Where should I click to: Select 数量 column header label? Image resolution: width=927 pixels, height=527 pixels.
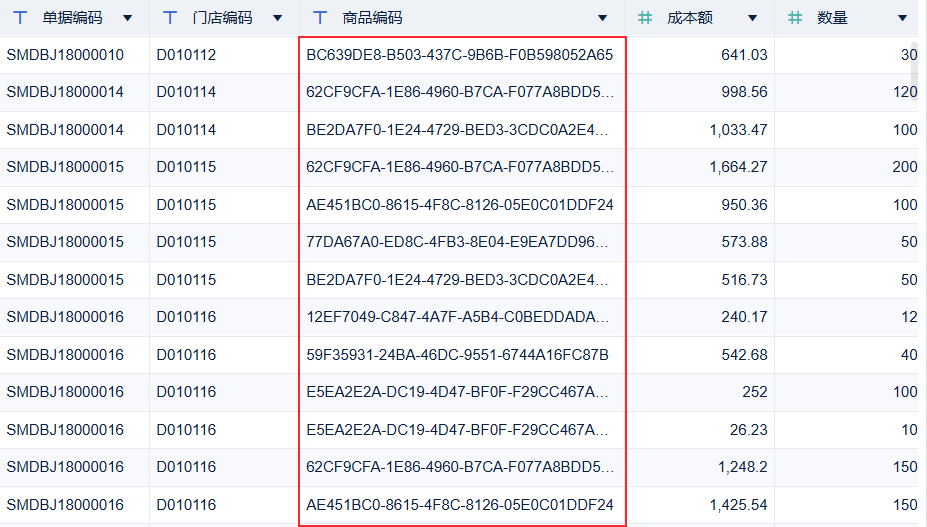(832, 18)
